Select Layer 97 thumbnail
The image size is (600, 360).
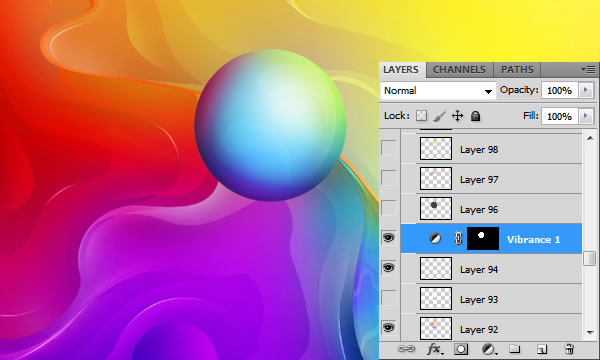tap(436, 178)
